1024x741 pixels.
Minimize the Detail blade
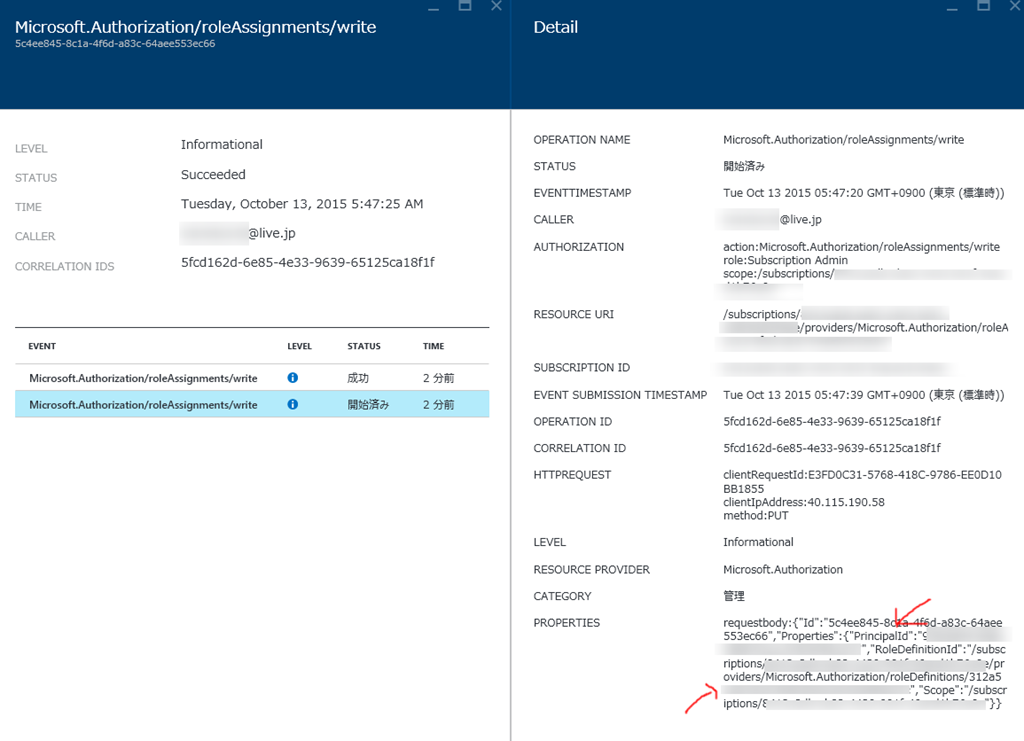(952, 7)
